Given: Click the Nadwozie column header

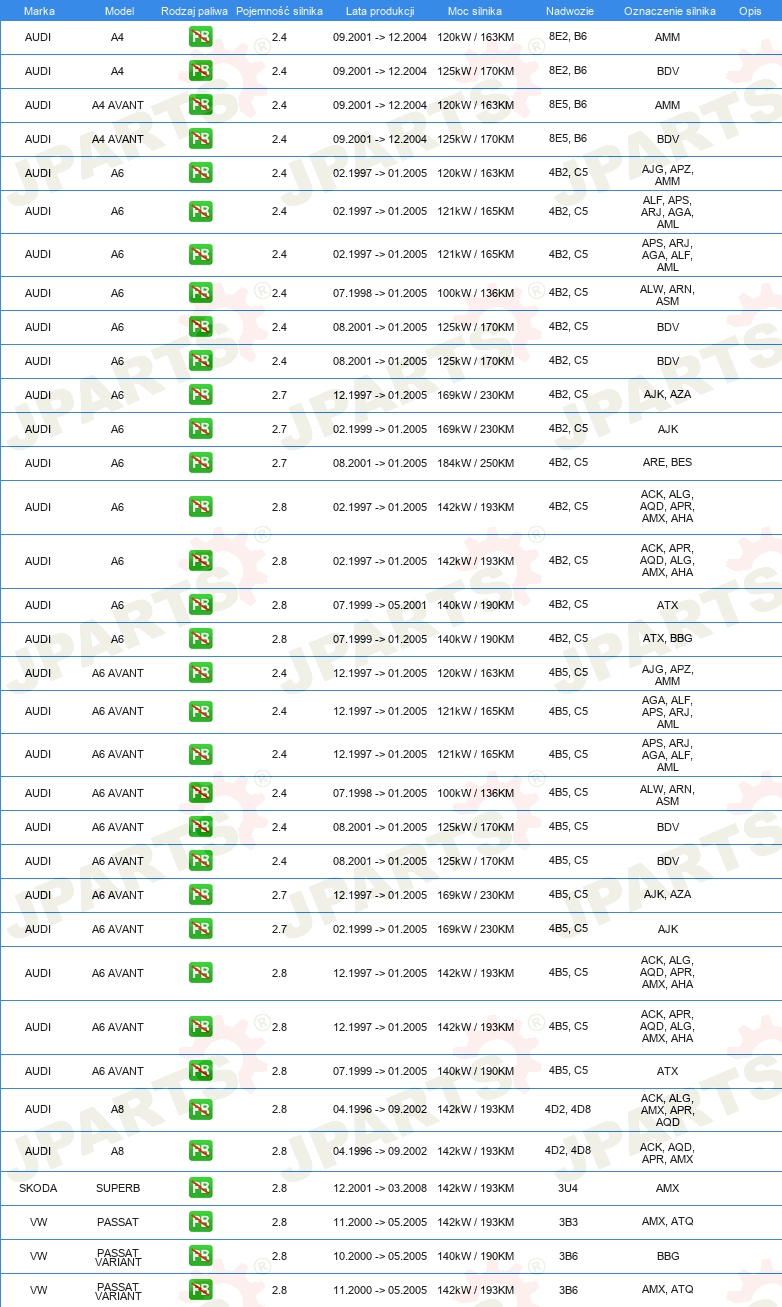Looking at the screenshot, I should click(x=568, y=11).
